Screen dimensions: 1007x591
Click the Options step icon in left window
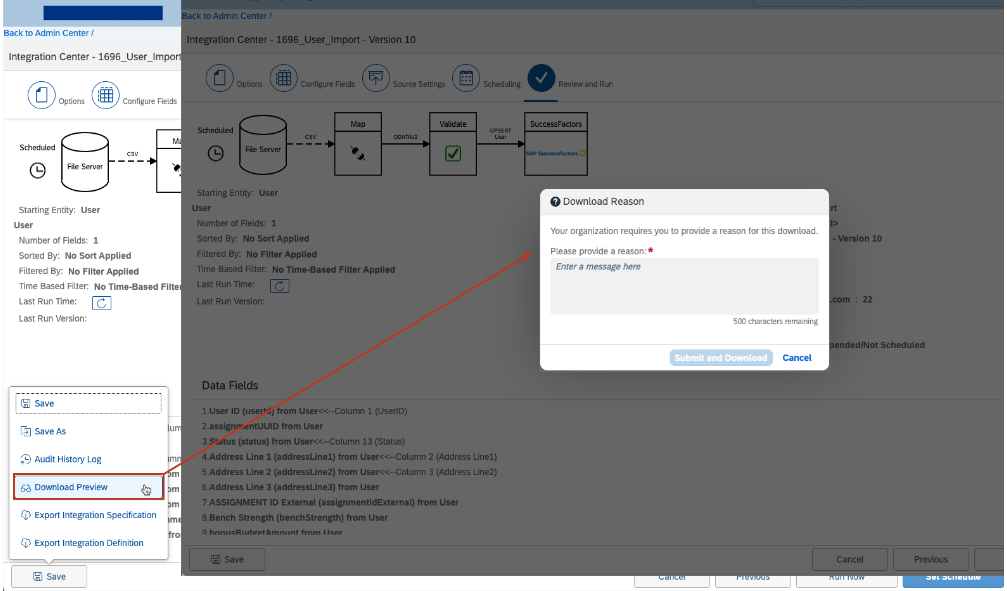pos(42,96)
